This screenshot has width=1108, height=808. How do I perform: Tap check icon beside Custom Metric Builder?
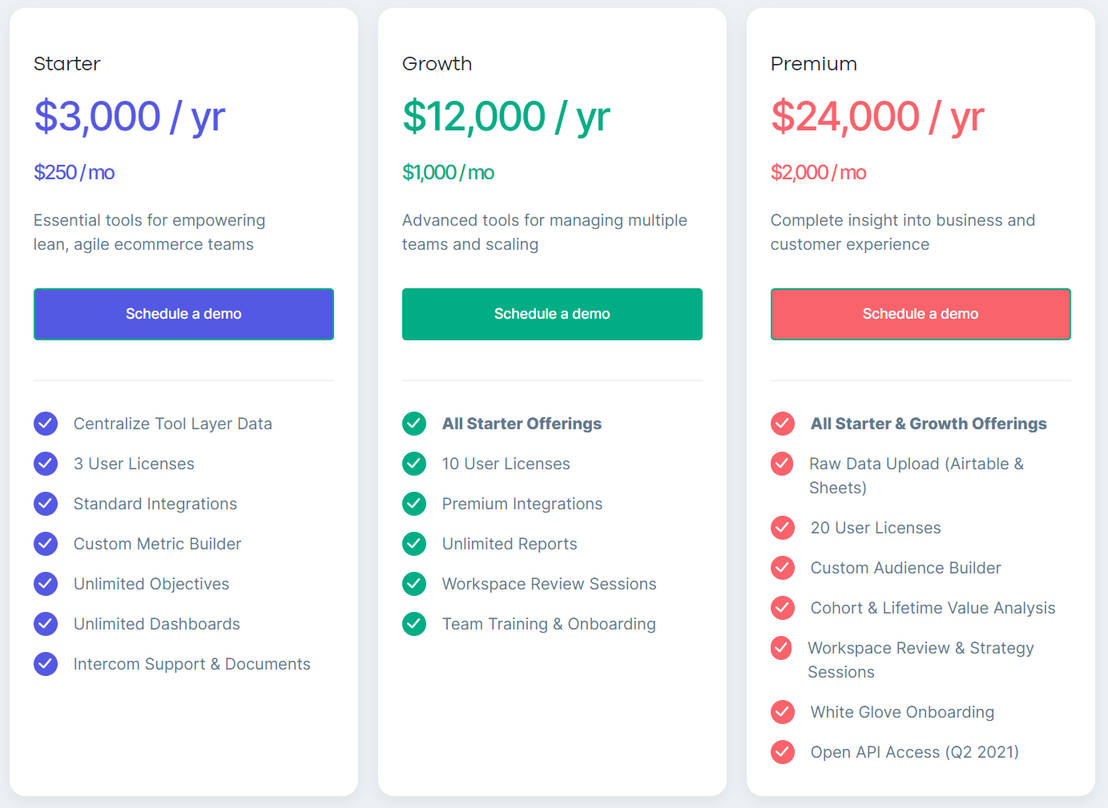(x=46, y=544)
